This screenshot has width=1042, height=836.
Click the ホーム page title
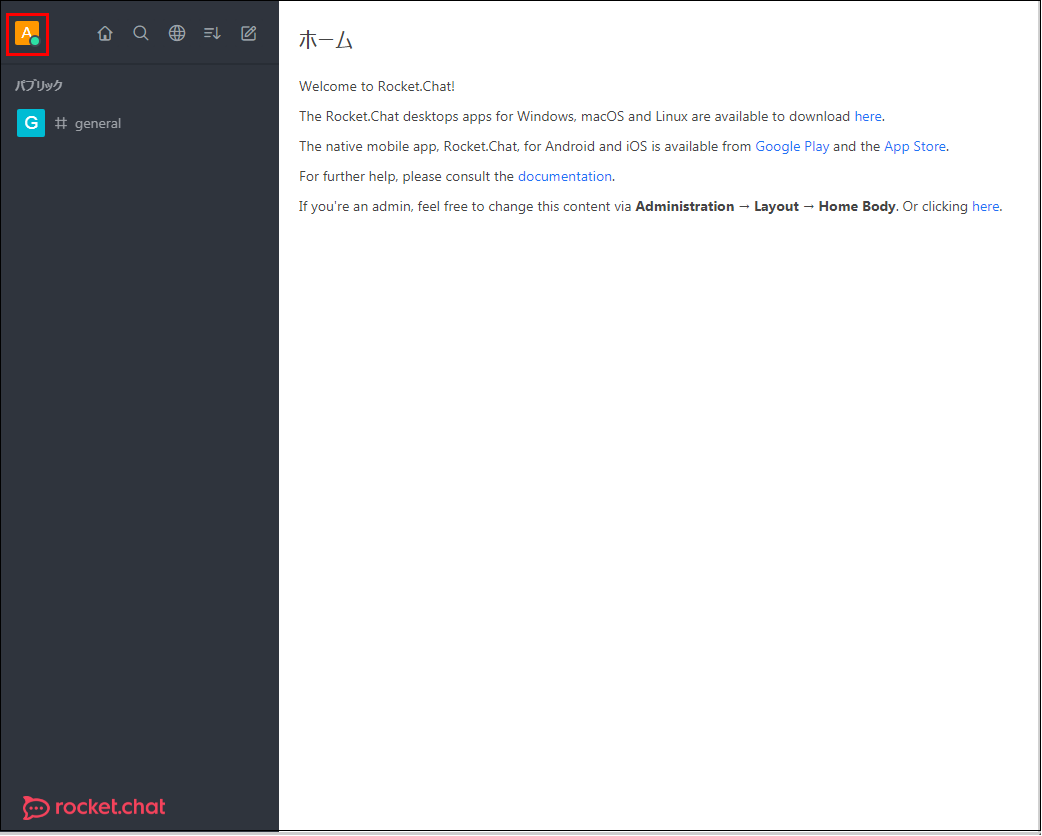coord(326,40)
